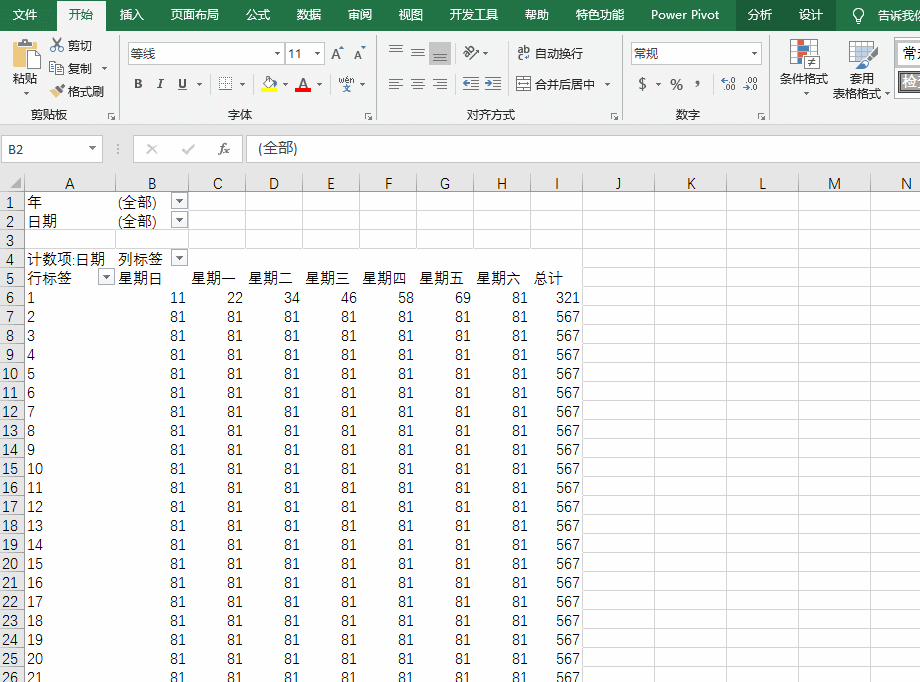This screenshot has width=920, height=682.
Task: Select column J header
Action: click(x=618, y=183)
